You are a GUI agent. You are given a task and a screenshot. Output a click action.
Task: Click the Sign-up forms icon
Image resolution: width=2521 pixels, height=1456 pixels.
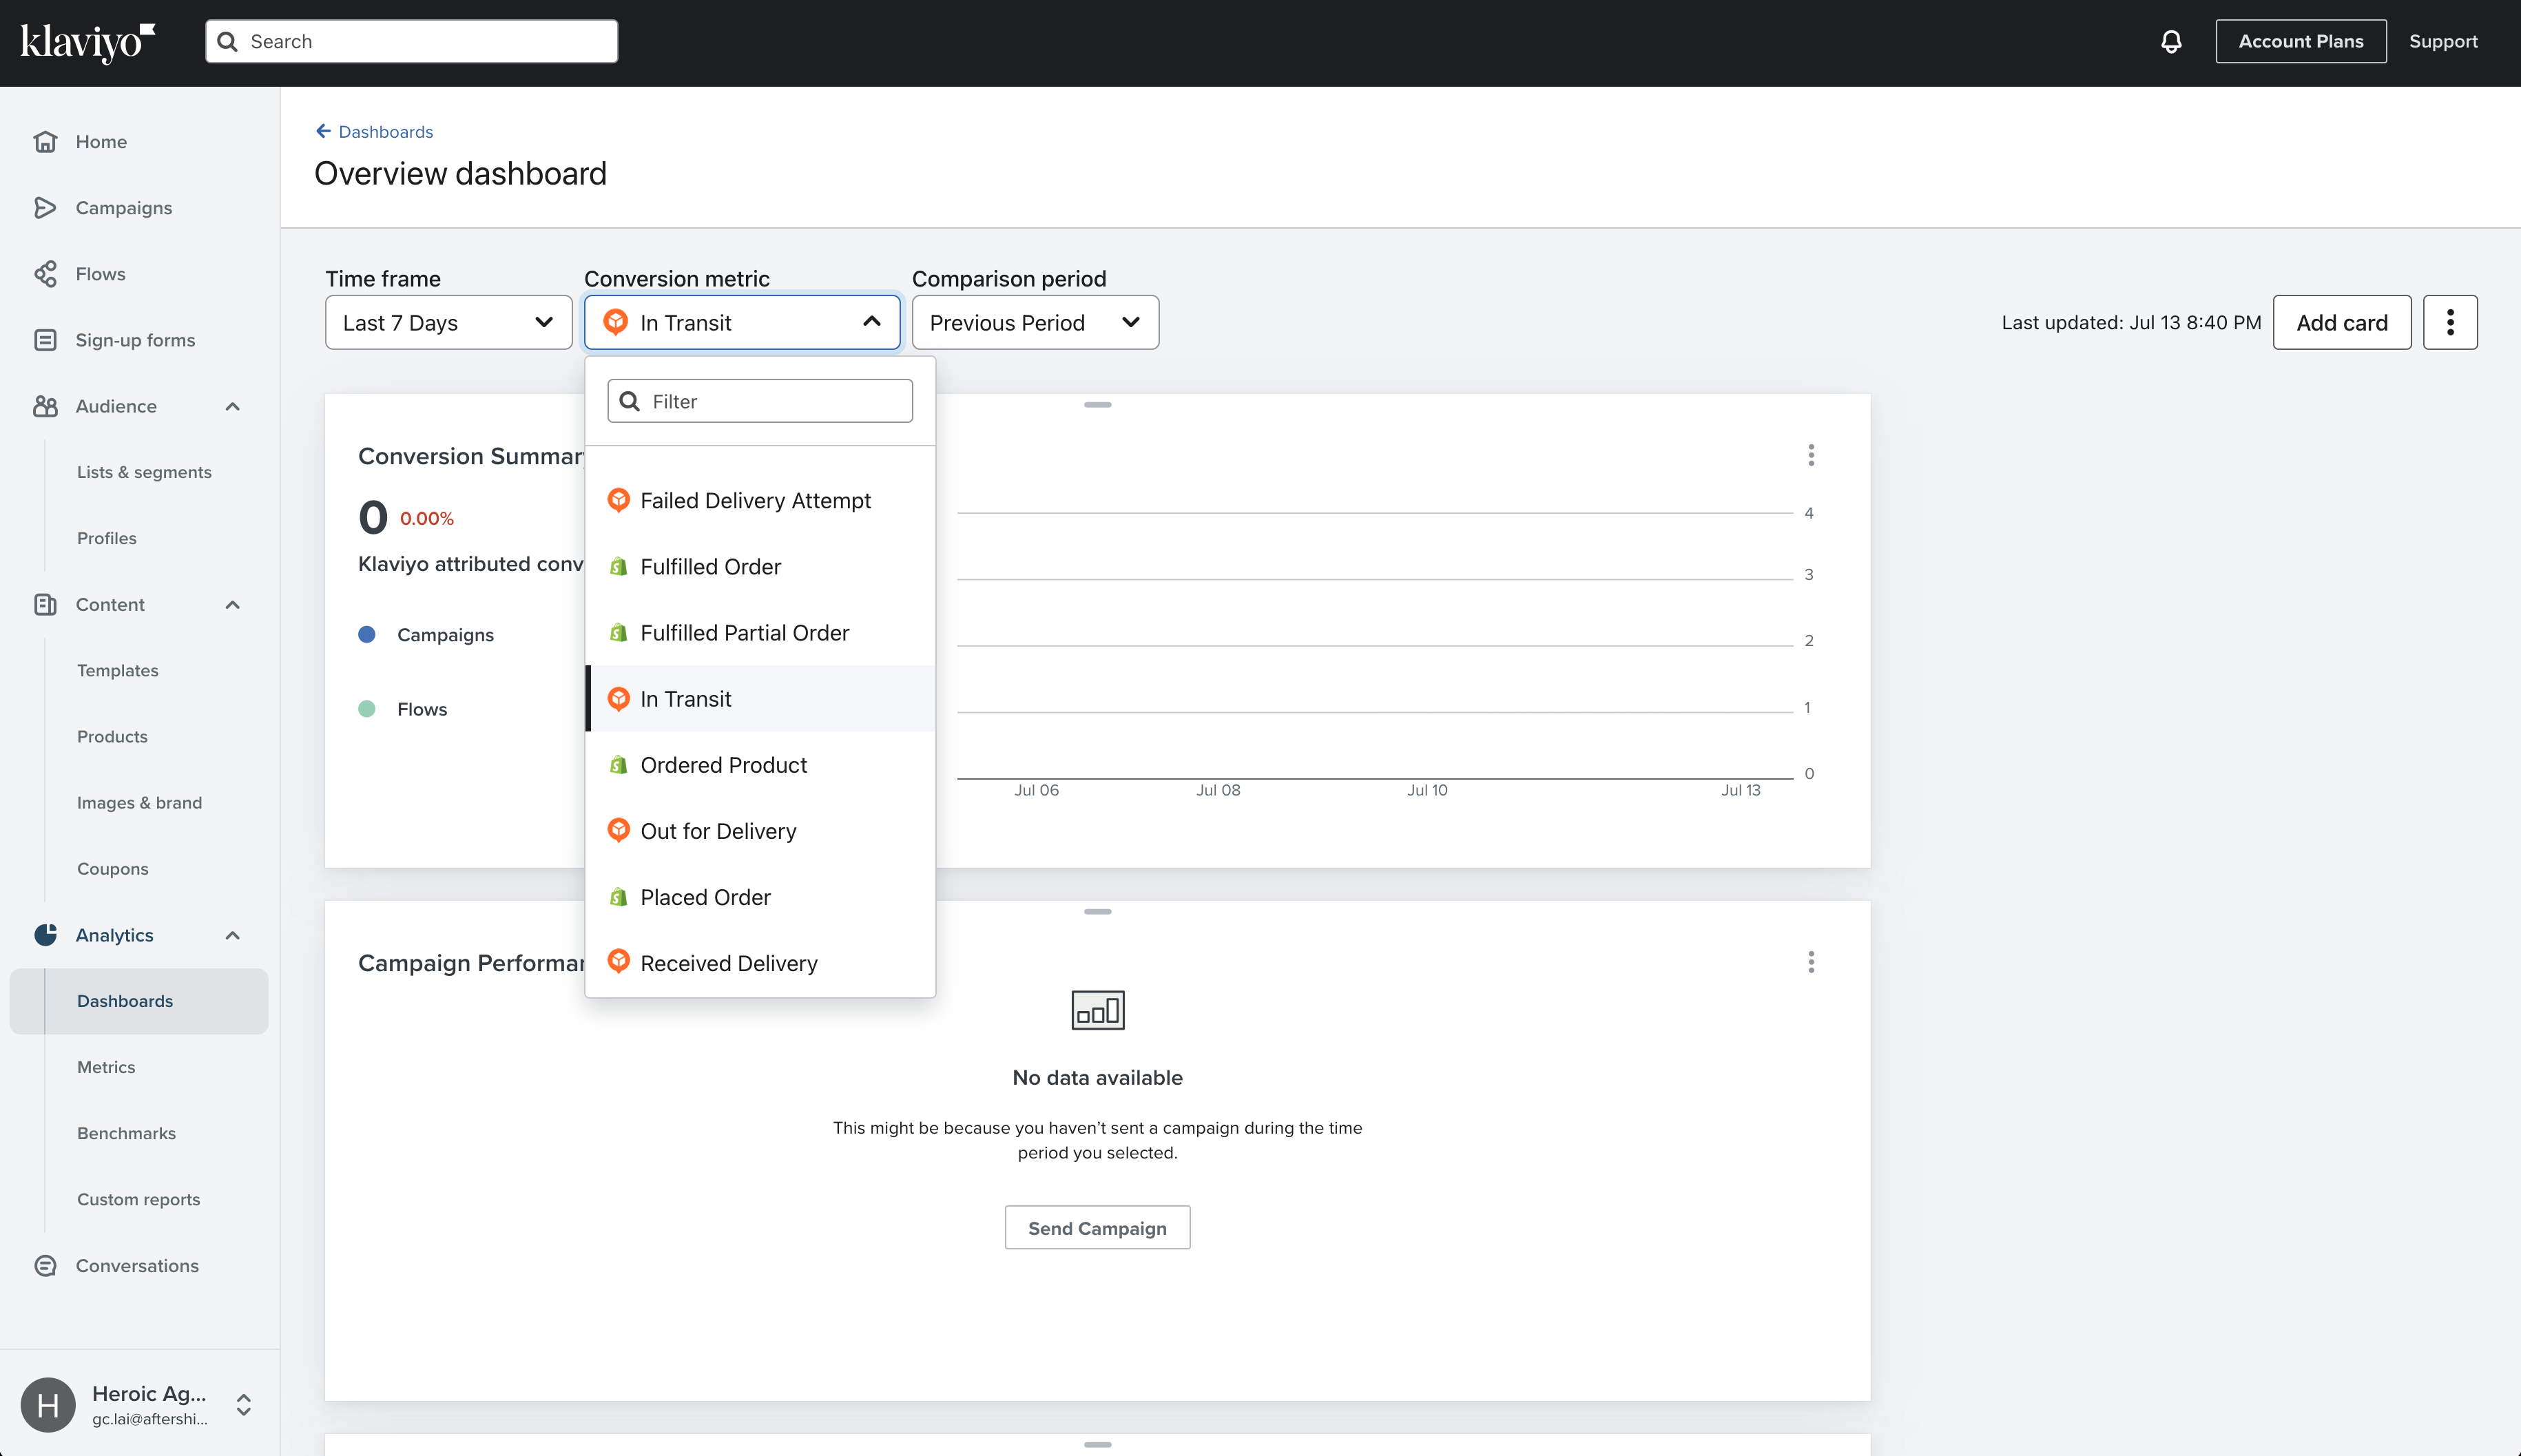[x=46, y=339]
